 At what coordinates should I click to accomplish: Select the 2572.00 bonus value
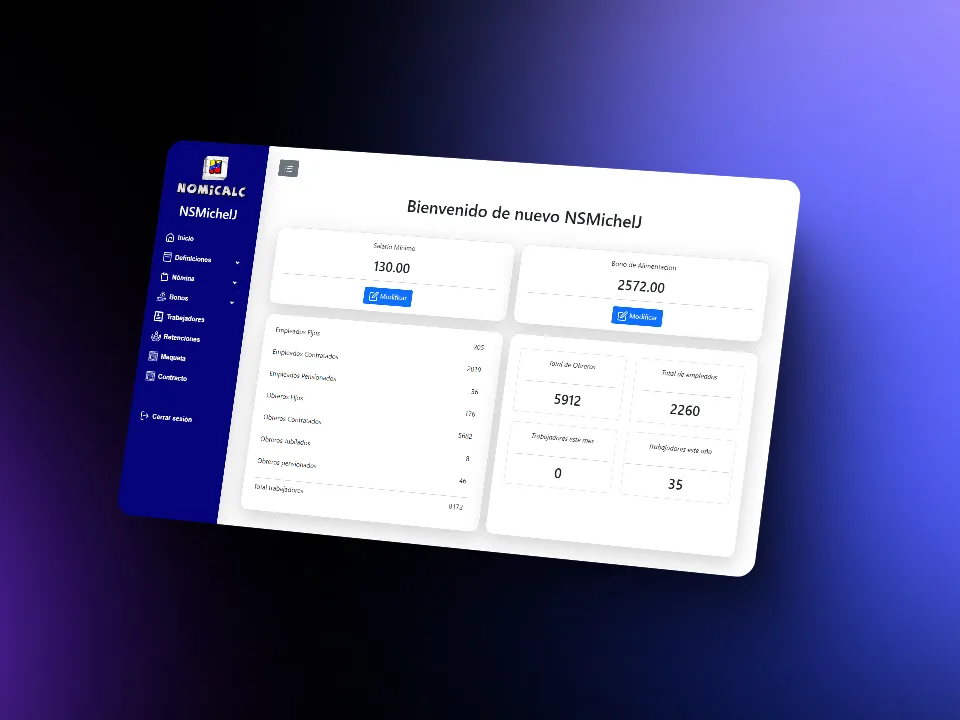tap(641, 287)
